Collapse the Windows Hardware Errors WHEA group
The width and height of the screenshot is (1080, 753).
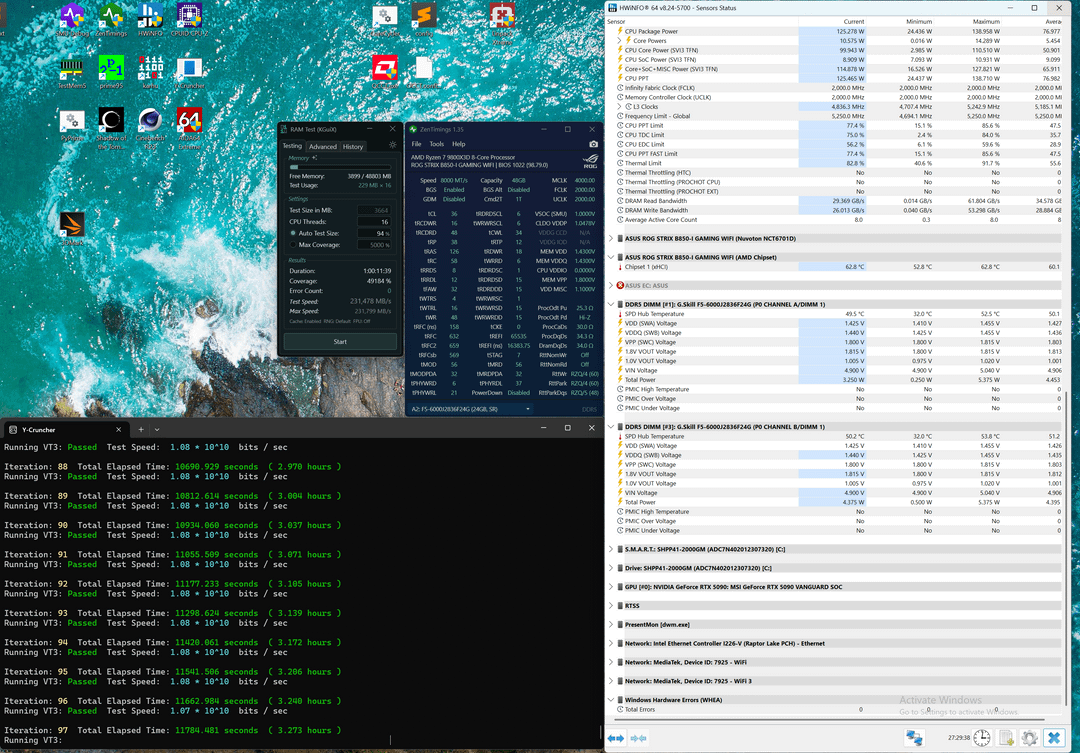(x=611, y=700)
